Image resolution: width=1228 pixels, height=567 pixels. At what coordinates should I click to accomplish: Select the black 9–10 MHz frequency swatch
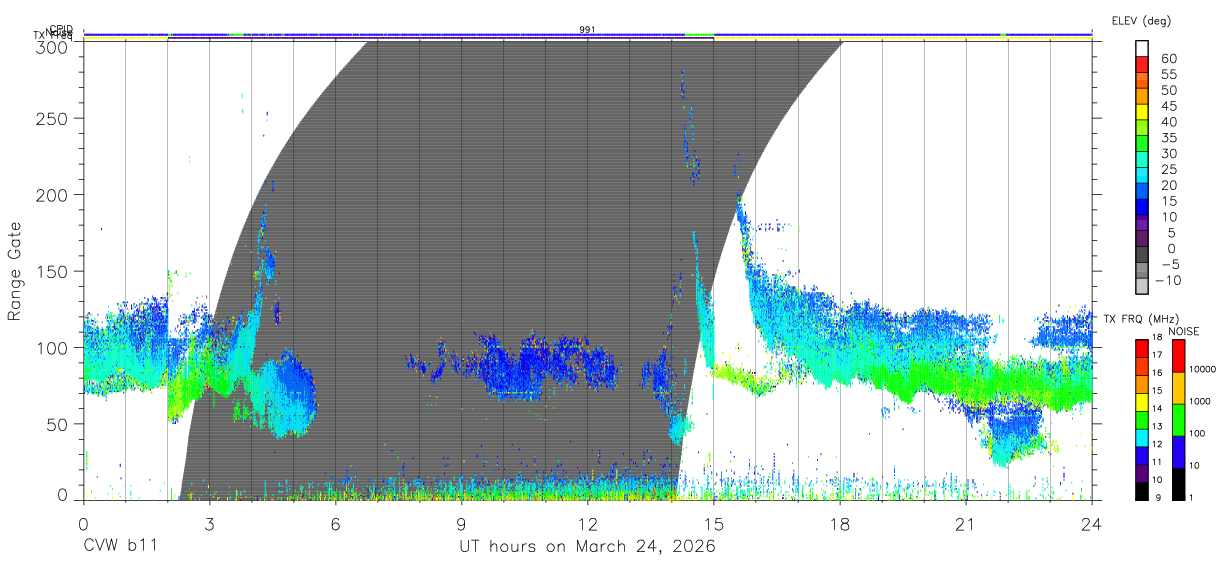(x=1142, y=490)
